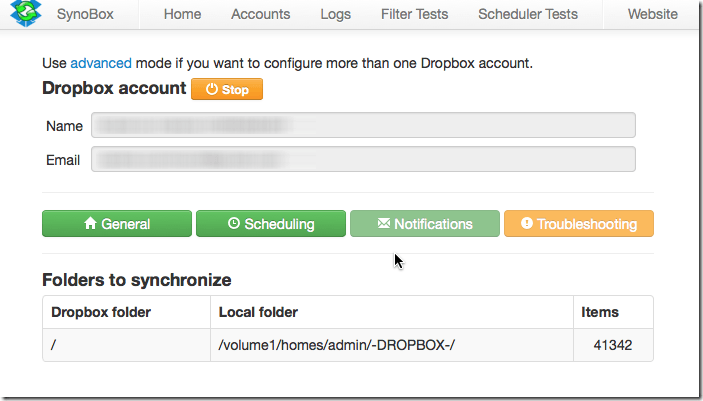703x401 pixels.
Task: Click the SynoBox logo icon
Action: coord(26,13)
